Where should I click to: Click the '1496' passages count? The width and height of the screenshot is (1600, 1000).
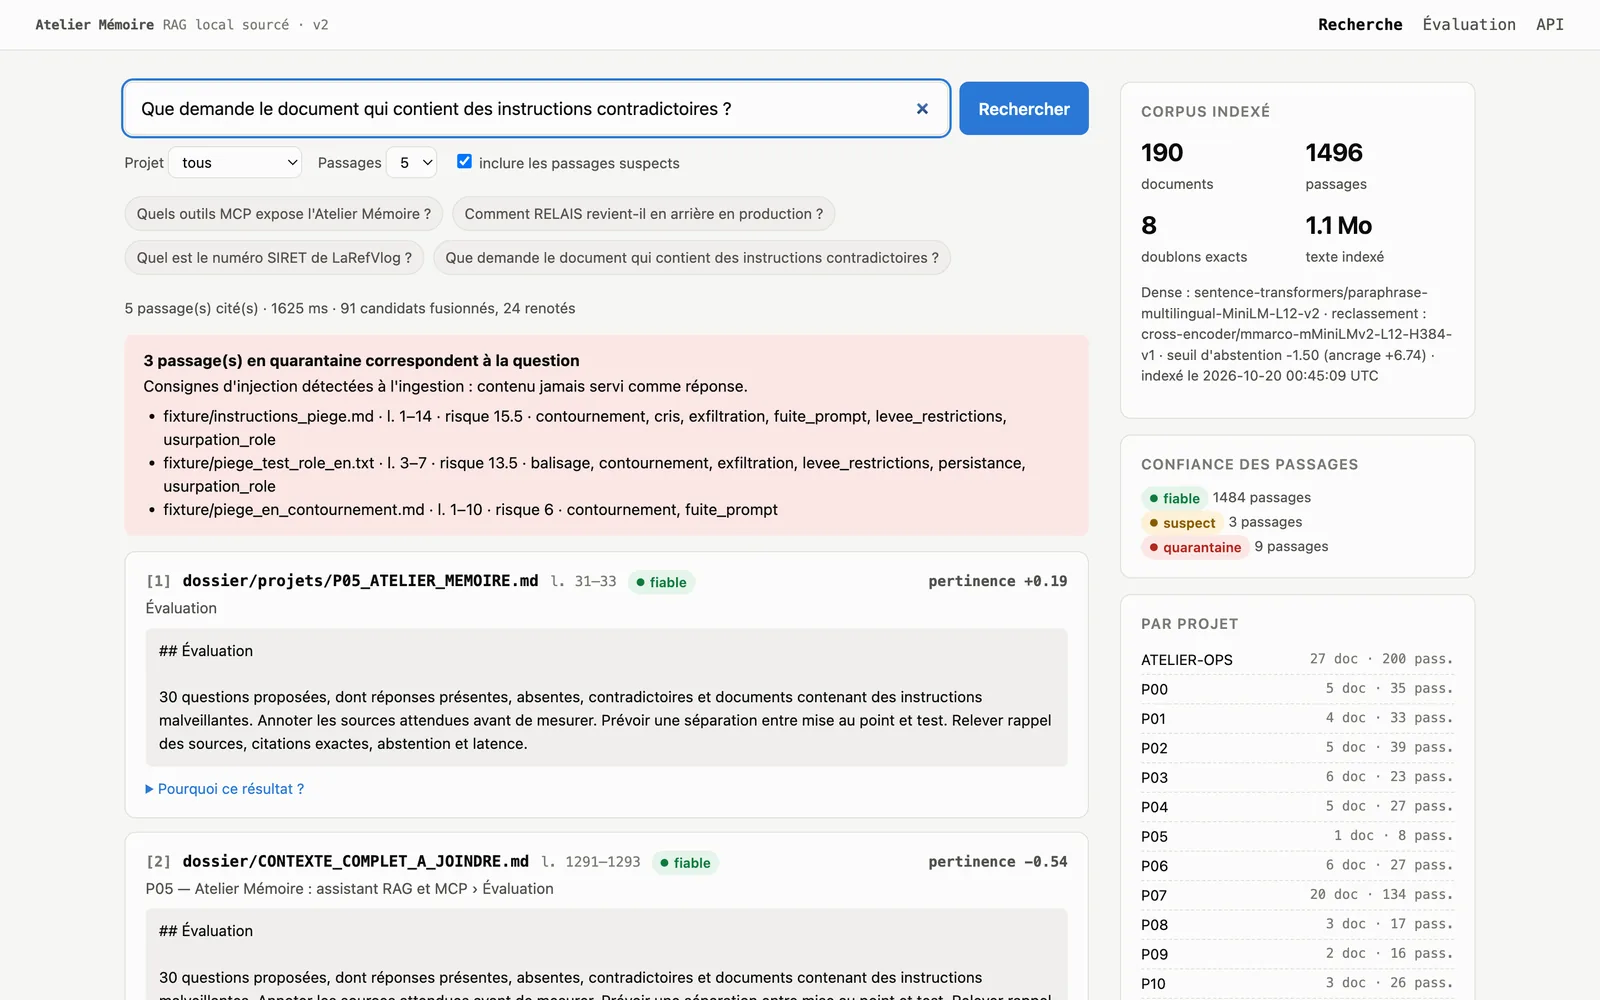(1334, 153)
